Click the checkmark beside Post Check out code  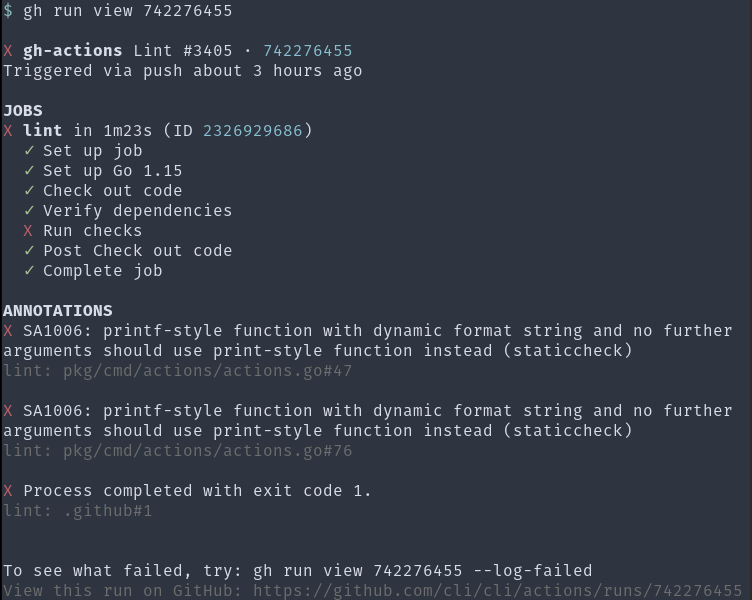tap(29, 251)
